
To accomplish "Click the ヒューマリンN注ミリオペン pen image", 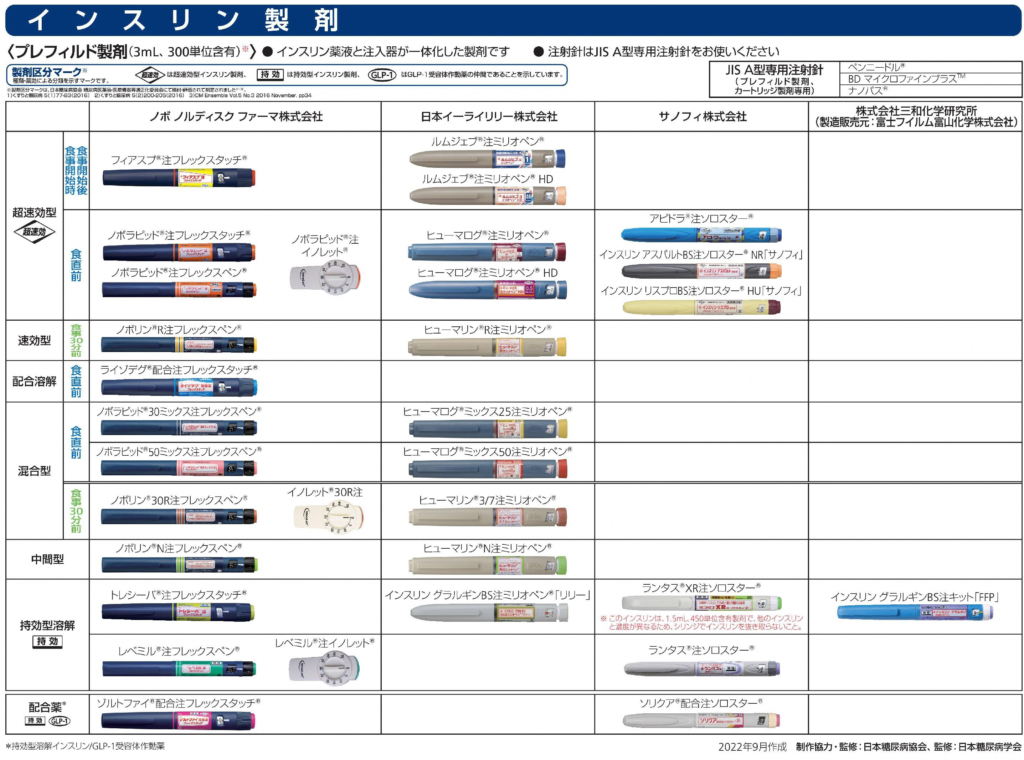I will 487,565.
